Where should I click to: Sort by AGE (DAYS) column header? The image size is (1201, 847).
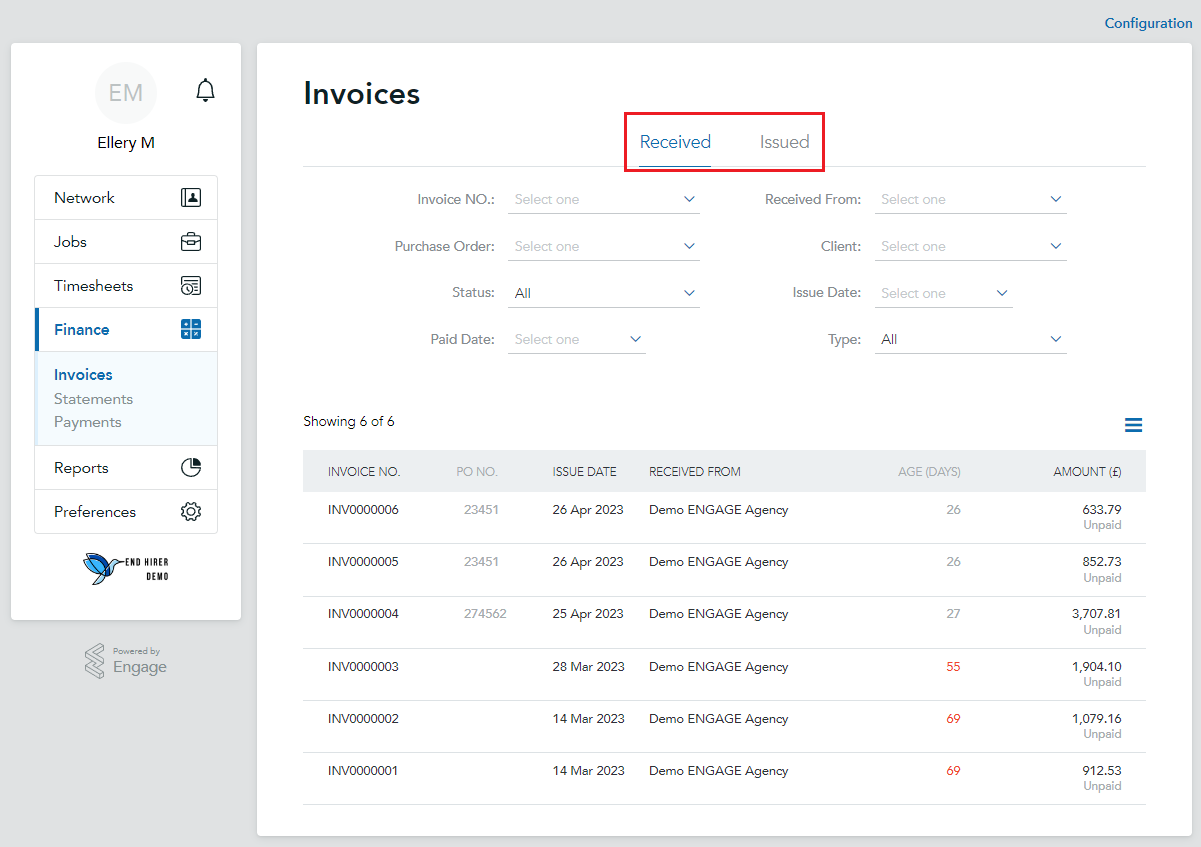coord(929,472)
